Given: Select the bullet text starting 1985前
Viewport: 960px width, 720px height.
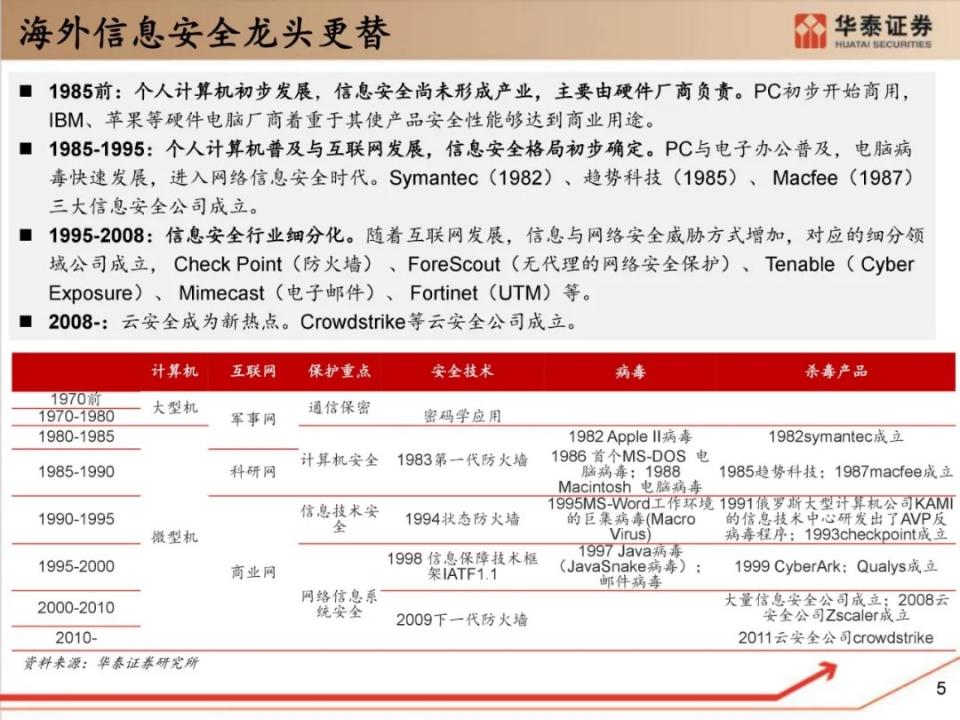Looking at the screenshot, I should click(x=479, y=105).
